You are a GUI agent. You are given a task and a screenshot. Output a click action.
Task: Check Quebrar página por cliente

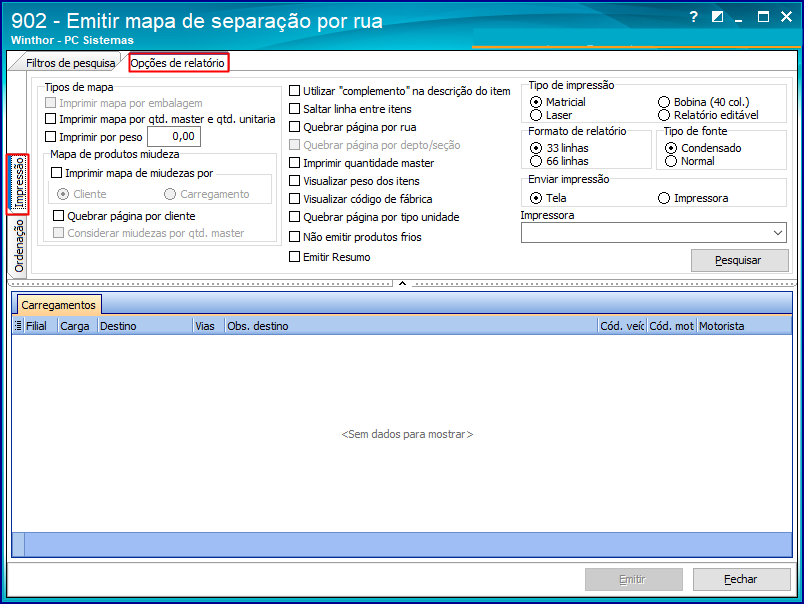pos(58,216)
